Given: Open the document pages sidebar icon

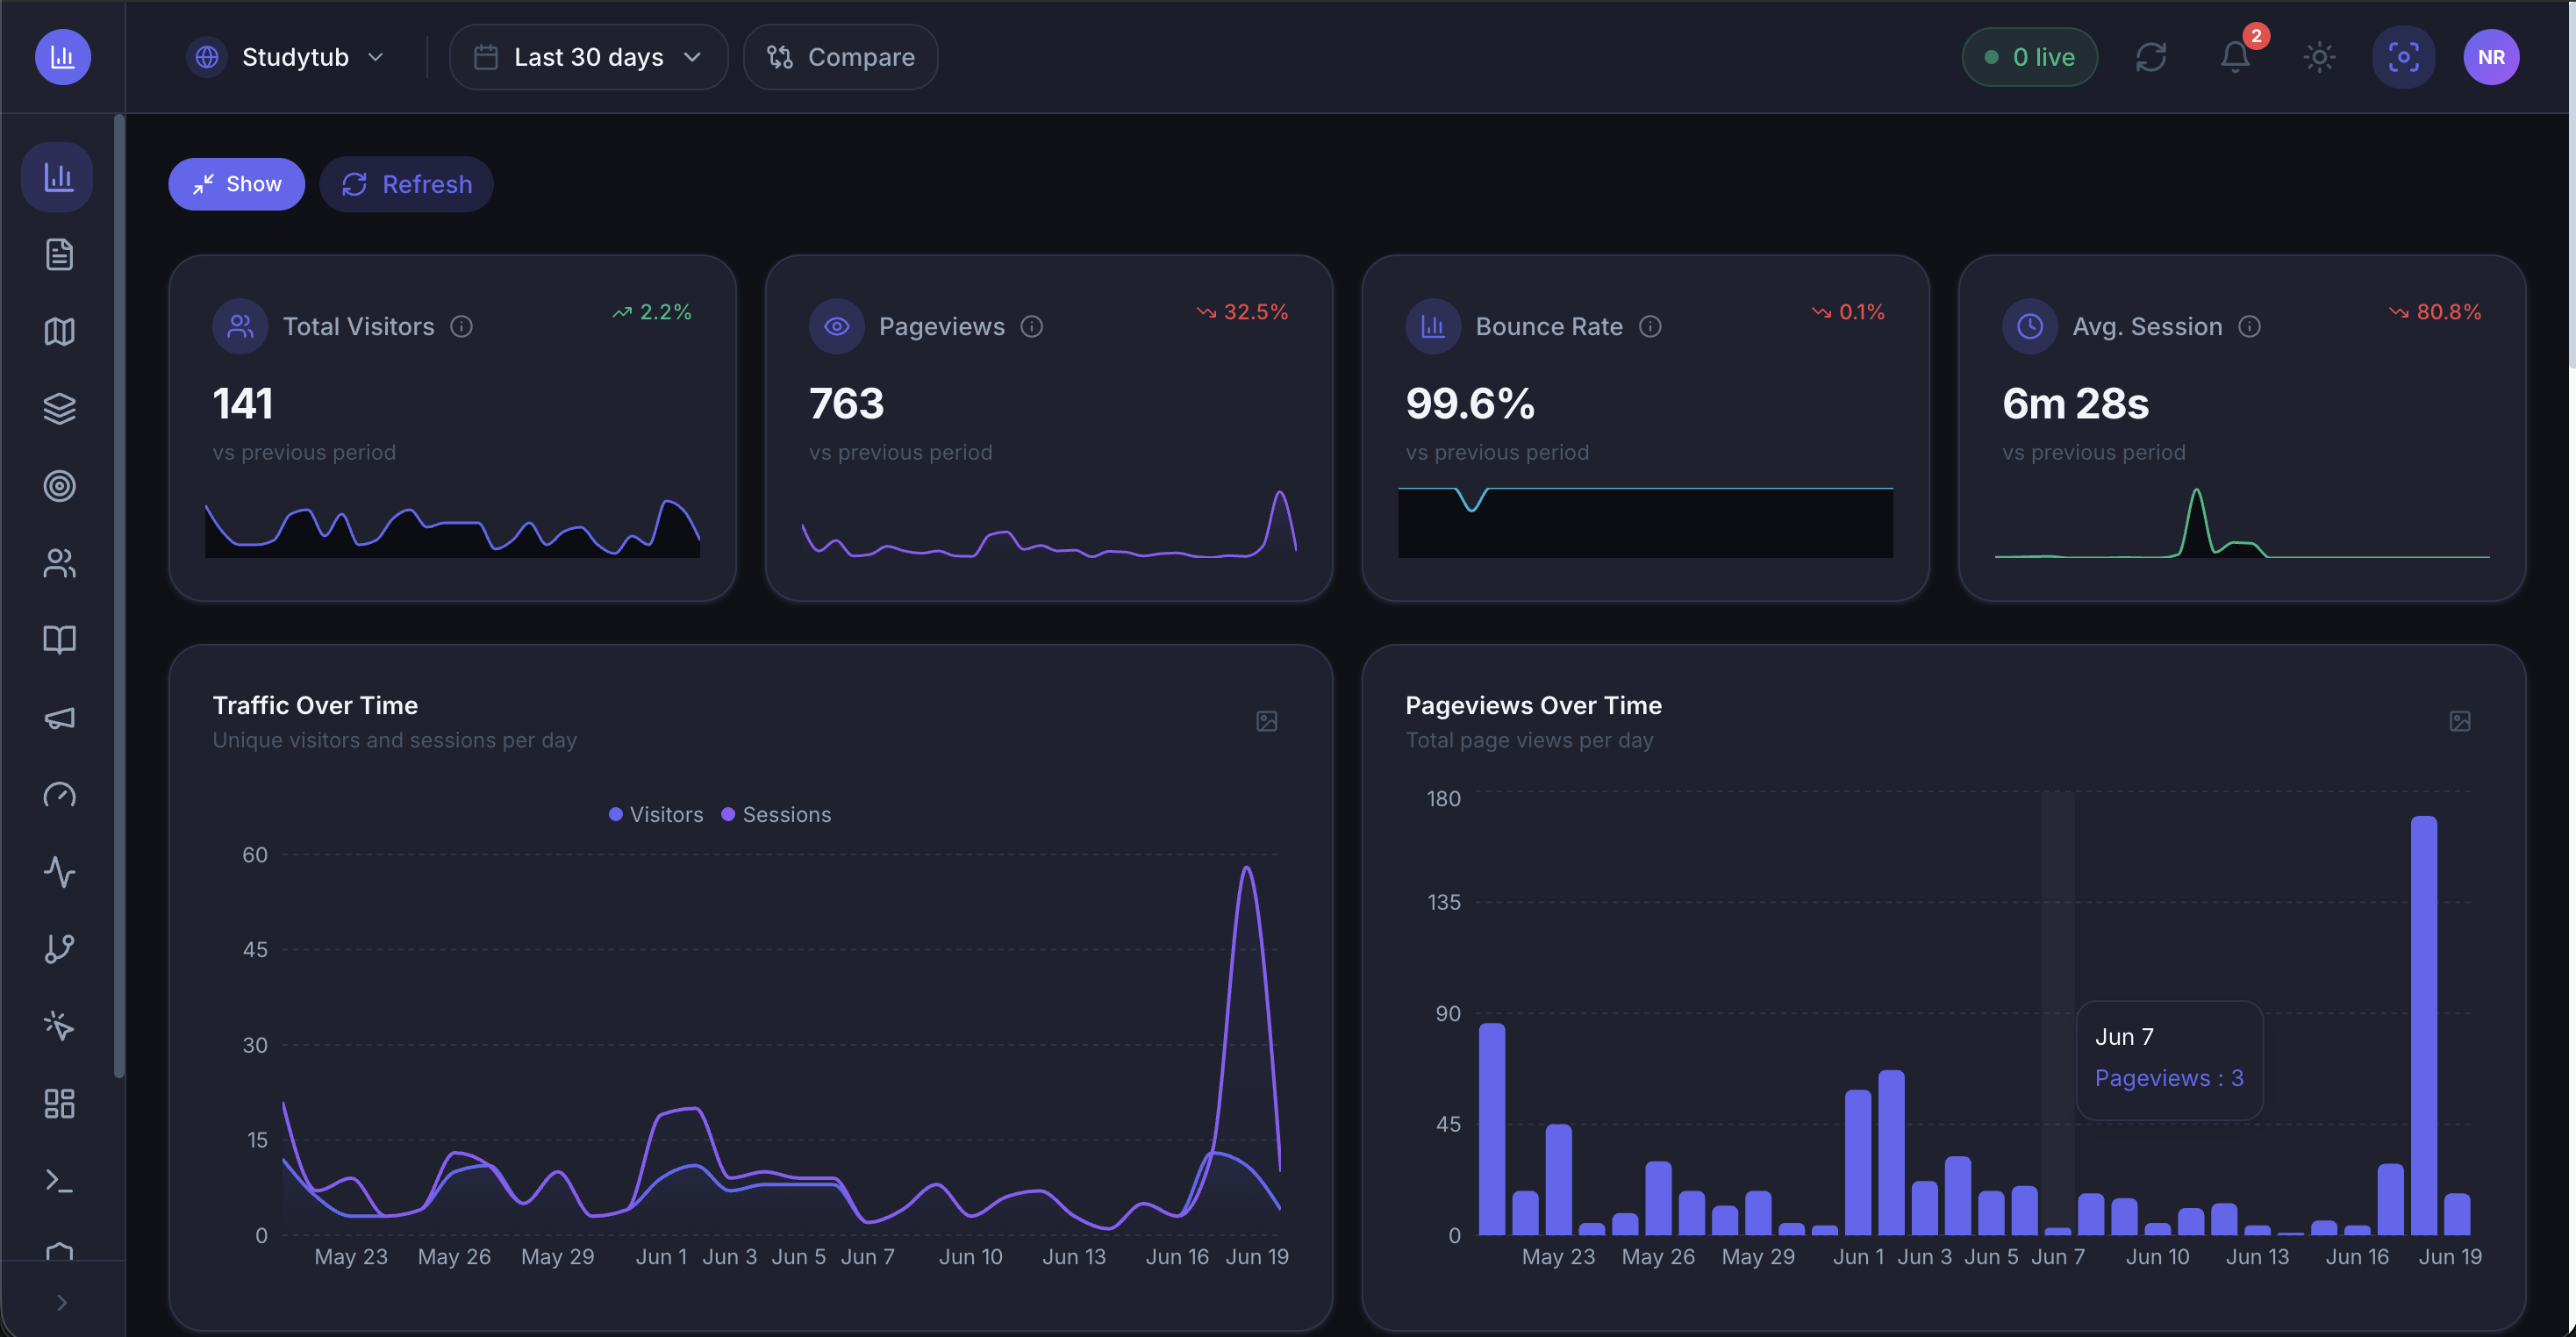Looking at the screenshot, I should click(x=59, y=254).
